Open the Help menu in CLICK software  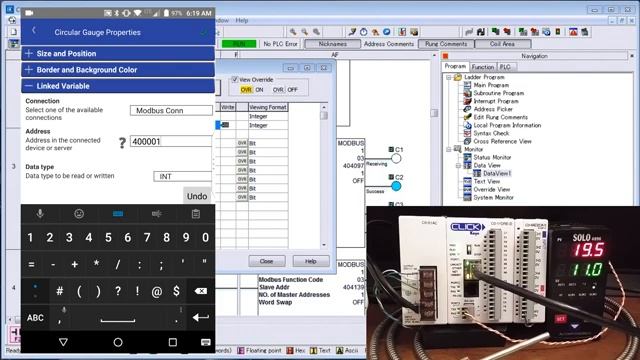[x=242, y=20]
